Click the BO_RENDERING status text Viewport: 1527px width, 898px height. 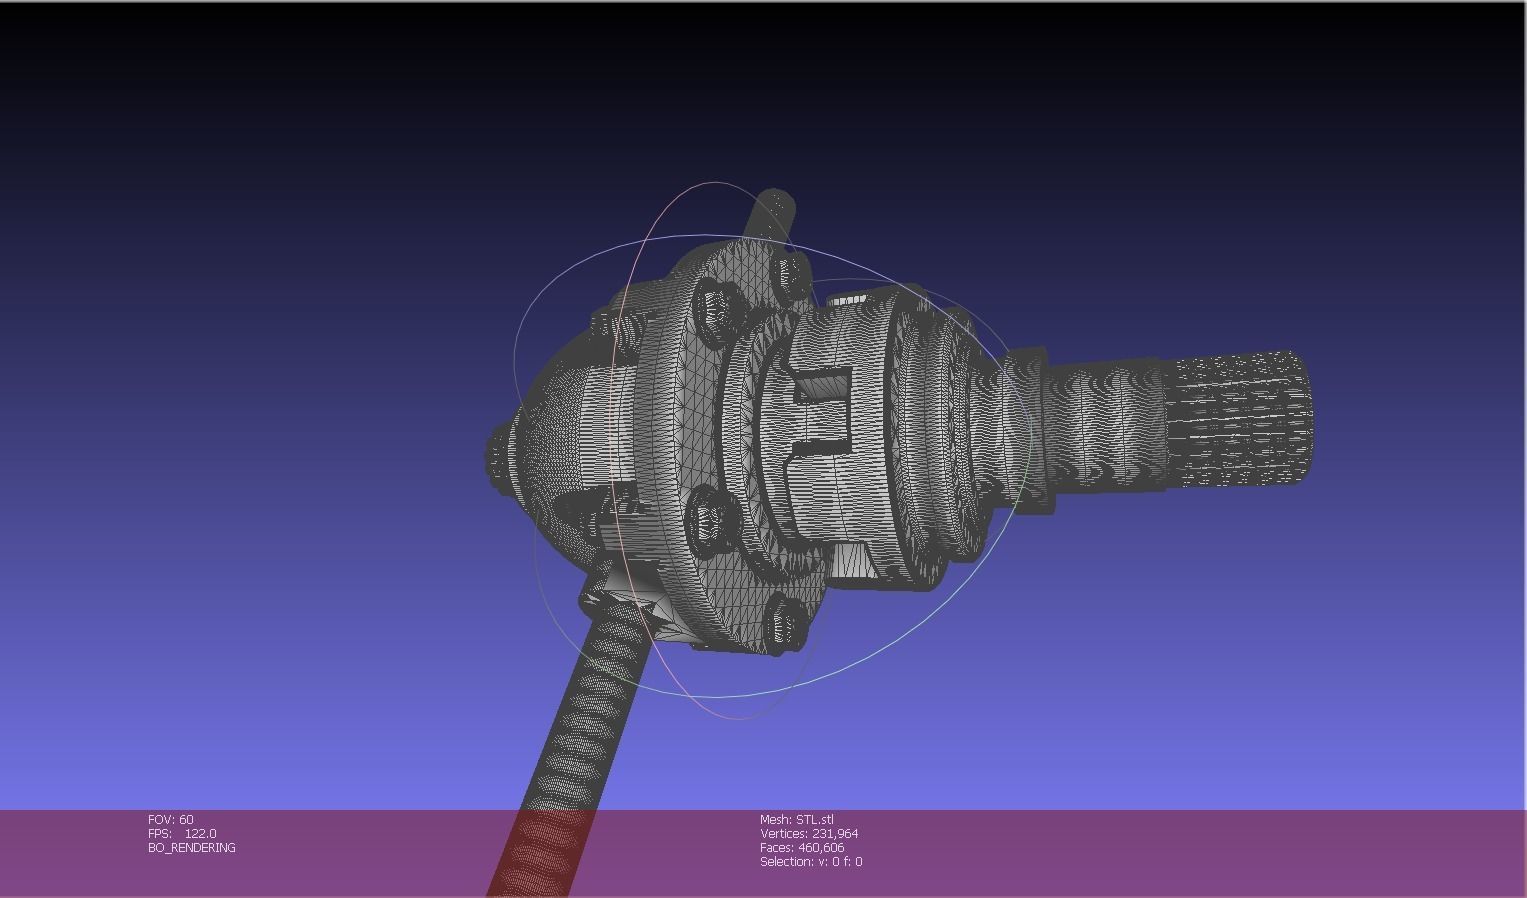[189, 846]
